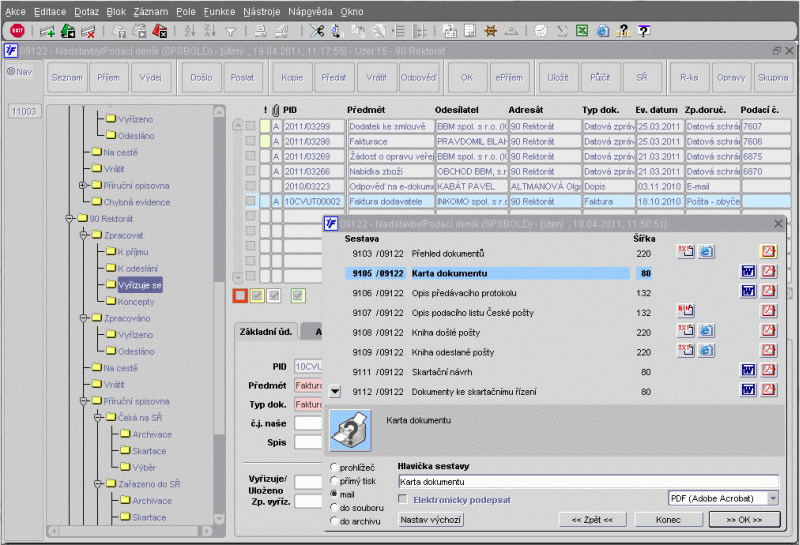Image resolution: width=800 pixels, height=545 pixels.
Task: Open the Akce menu
Action: pyautogui.click(x=15, y=11)
